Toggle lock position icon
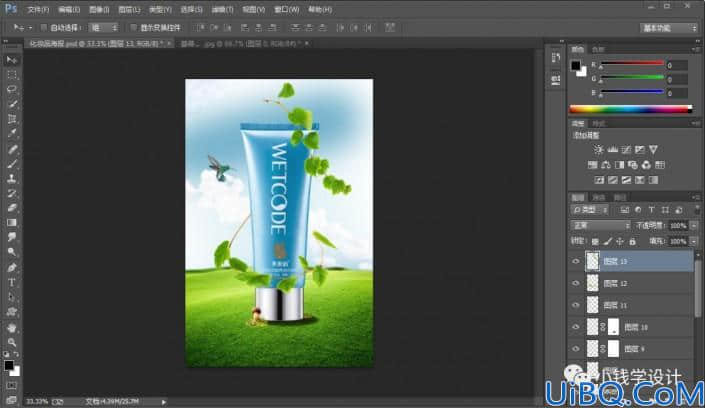The width and height of the screenshot is (705, 408). click(x=620, y=242)
